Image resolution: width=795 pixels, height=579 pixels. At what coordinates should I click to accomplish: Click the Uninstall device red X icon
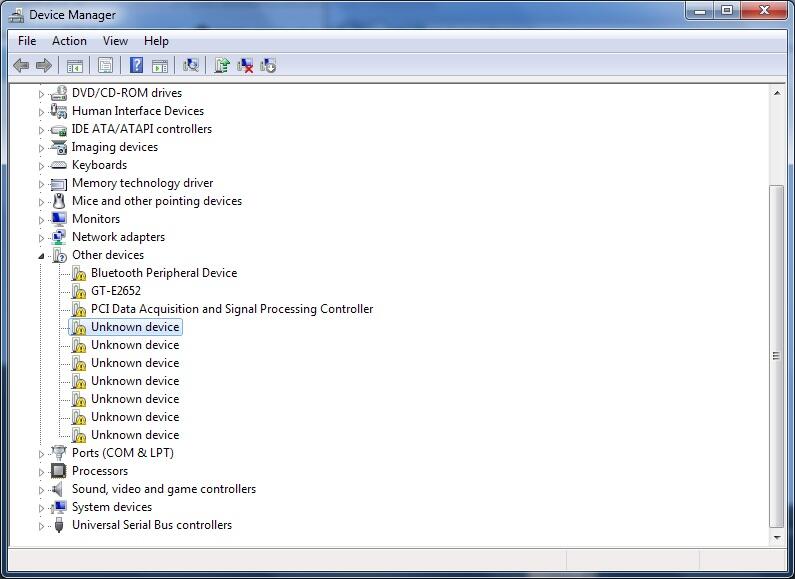tap(245, 65)
